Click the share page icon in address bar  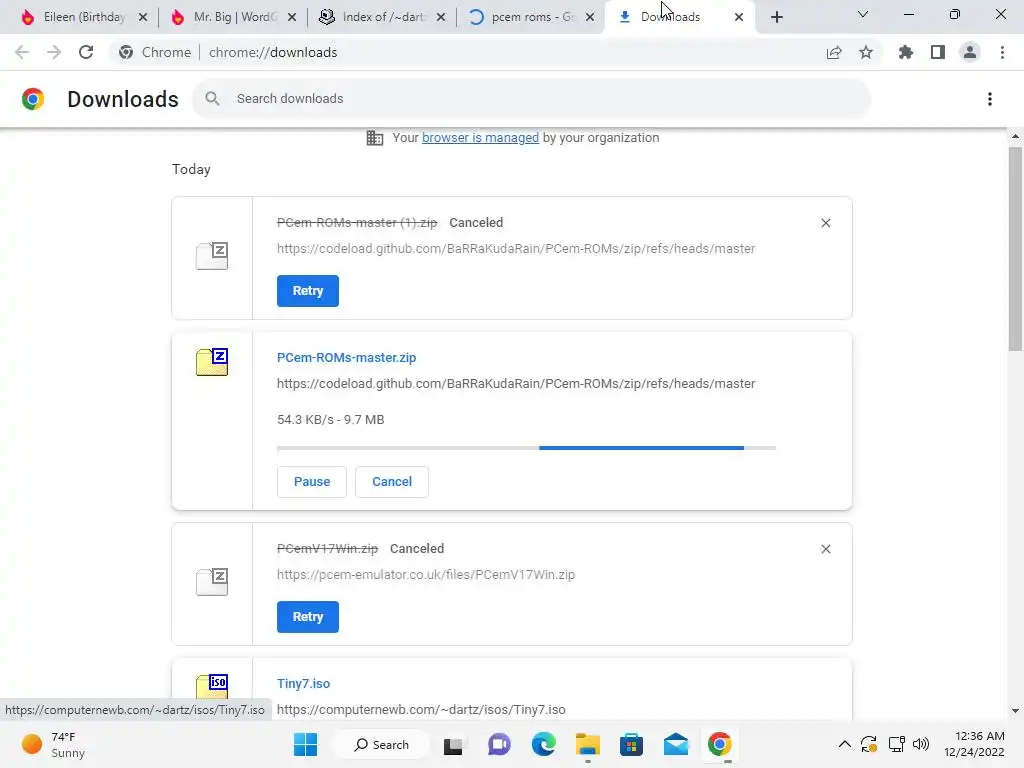(x=834, y=52)
